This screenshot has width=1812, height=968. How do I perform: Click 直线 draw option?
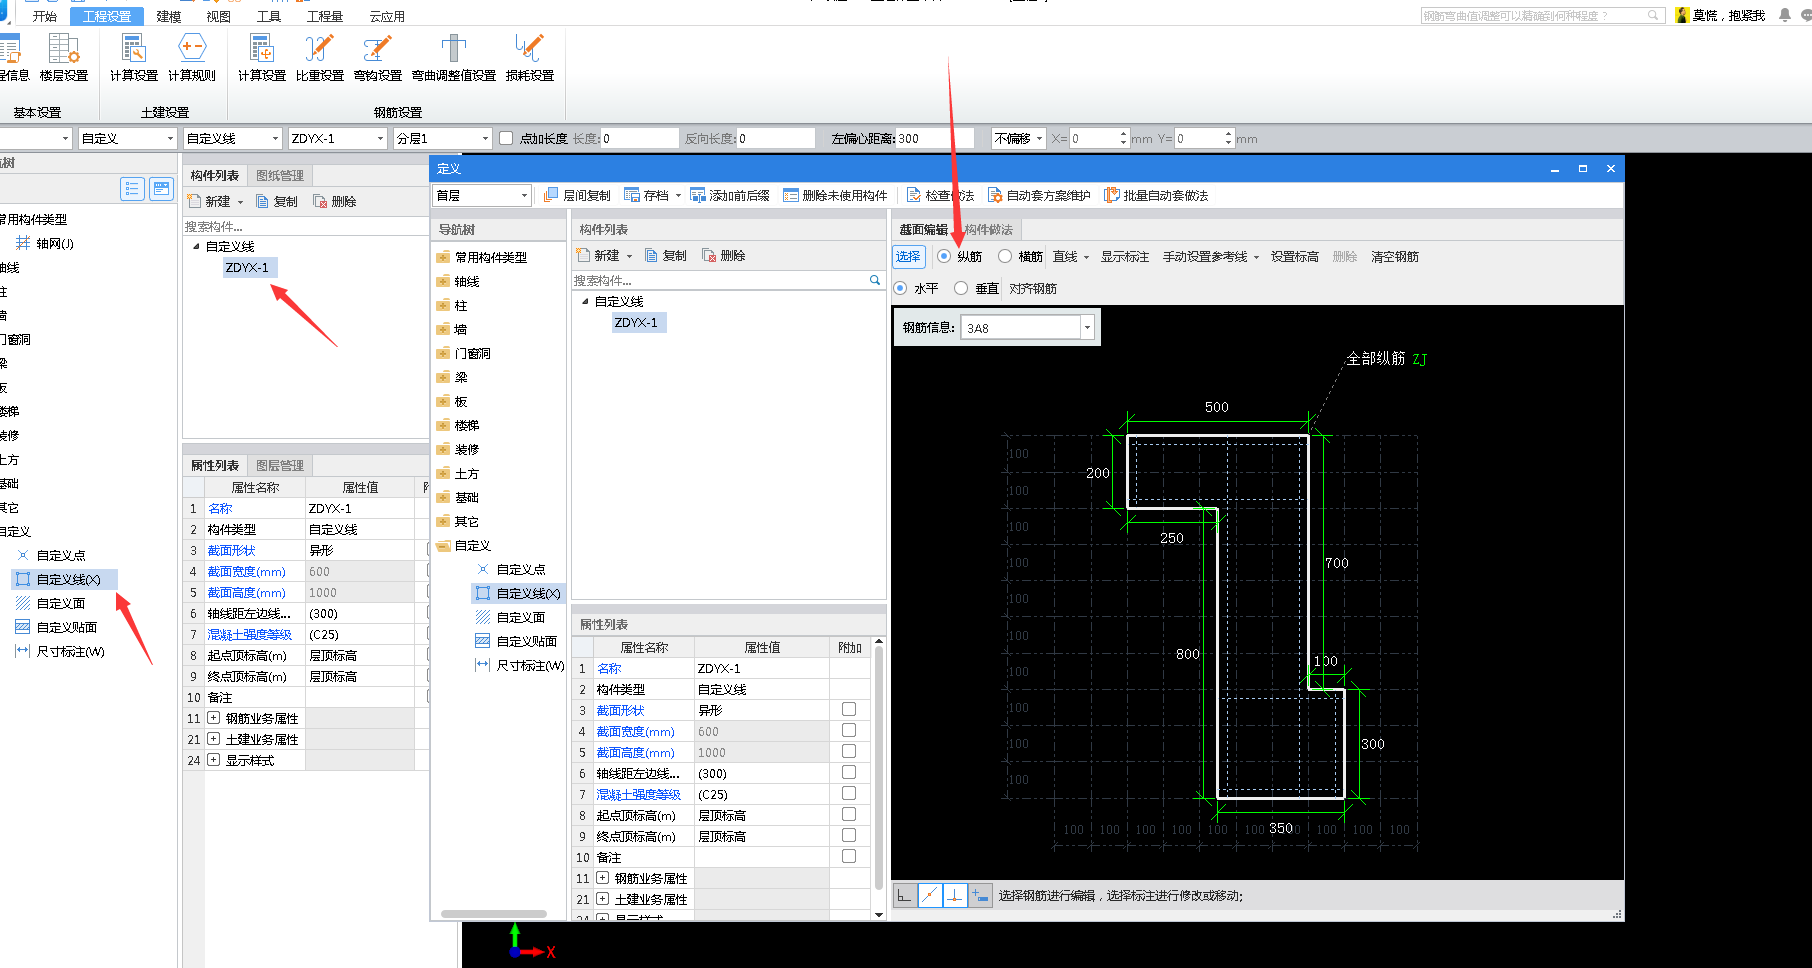pos(1065,257)
